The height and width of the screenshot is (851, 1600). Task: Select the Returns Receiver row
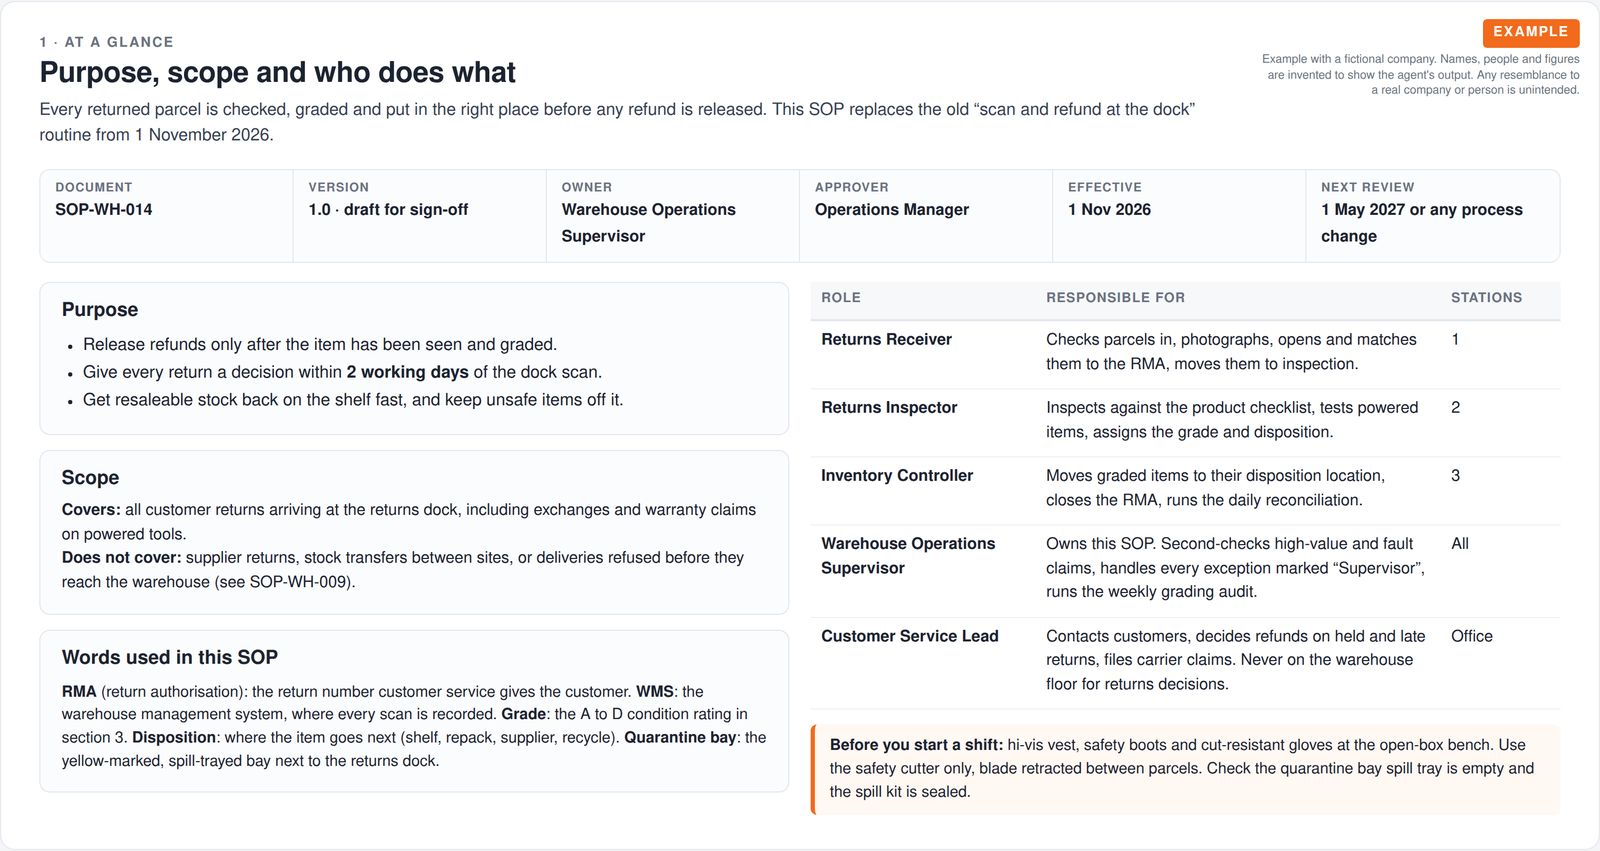click(x=1185, y=354)
